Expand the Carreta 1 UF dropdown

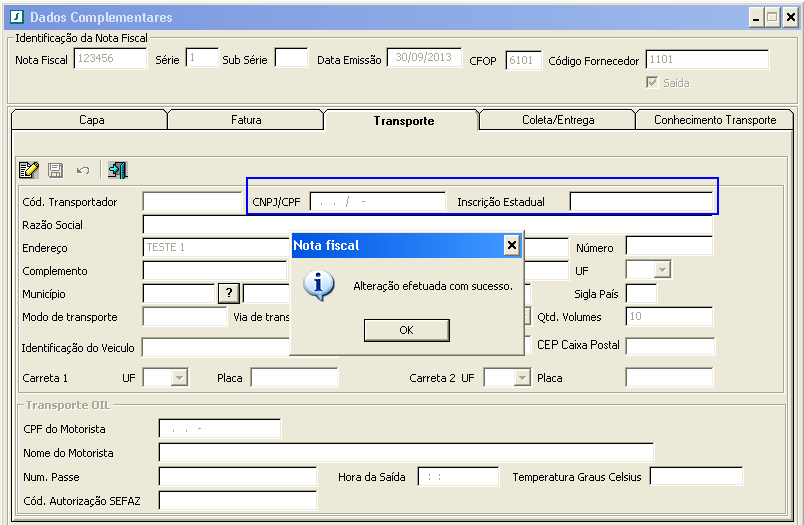click(x=178, y=378)
